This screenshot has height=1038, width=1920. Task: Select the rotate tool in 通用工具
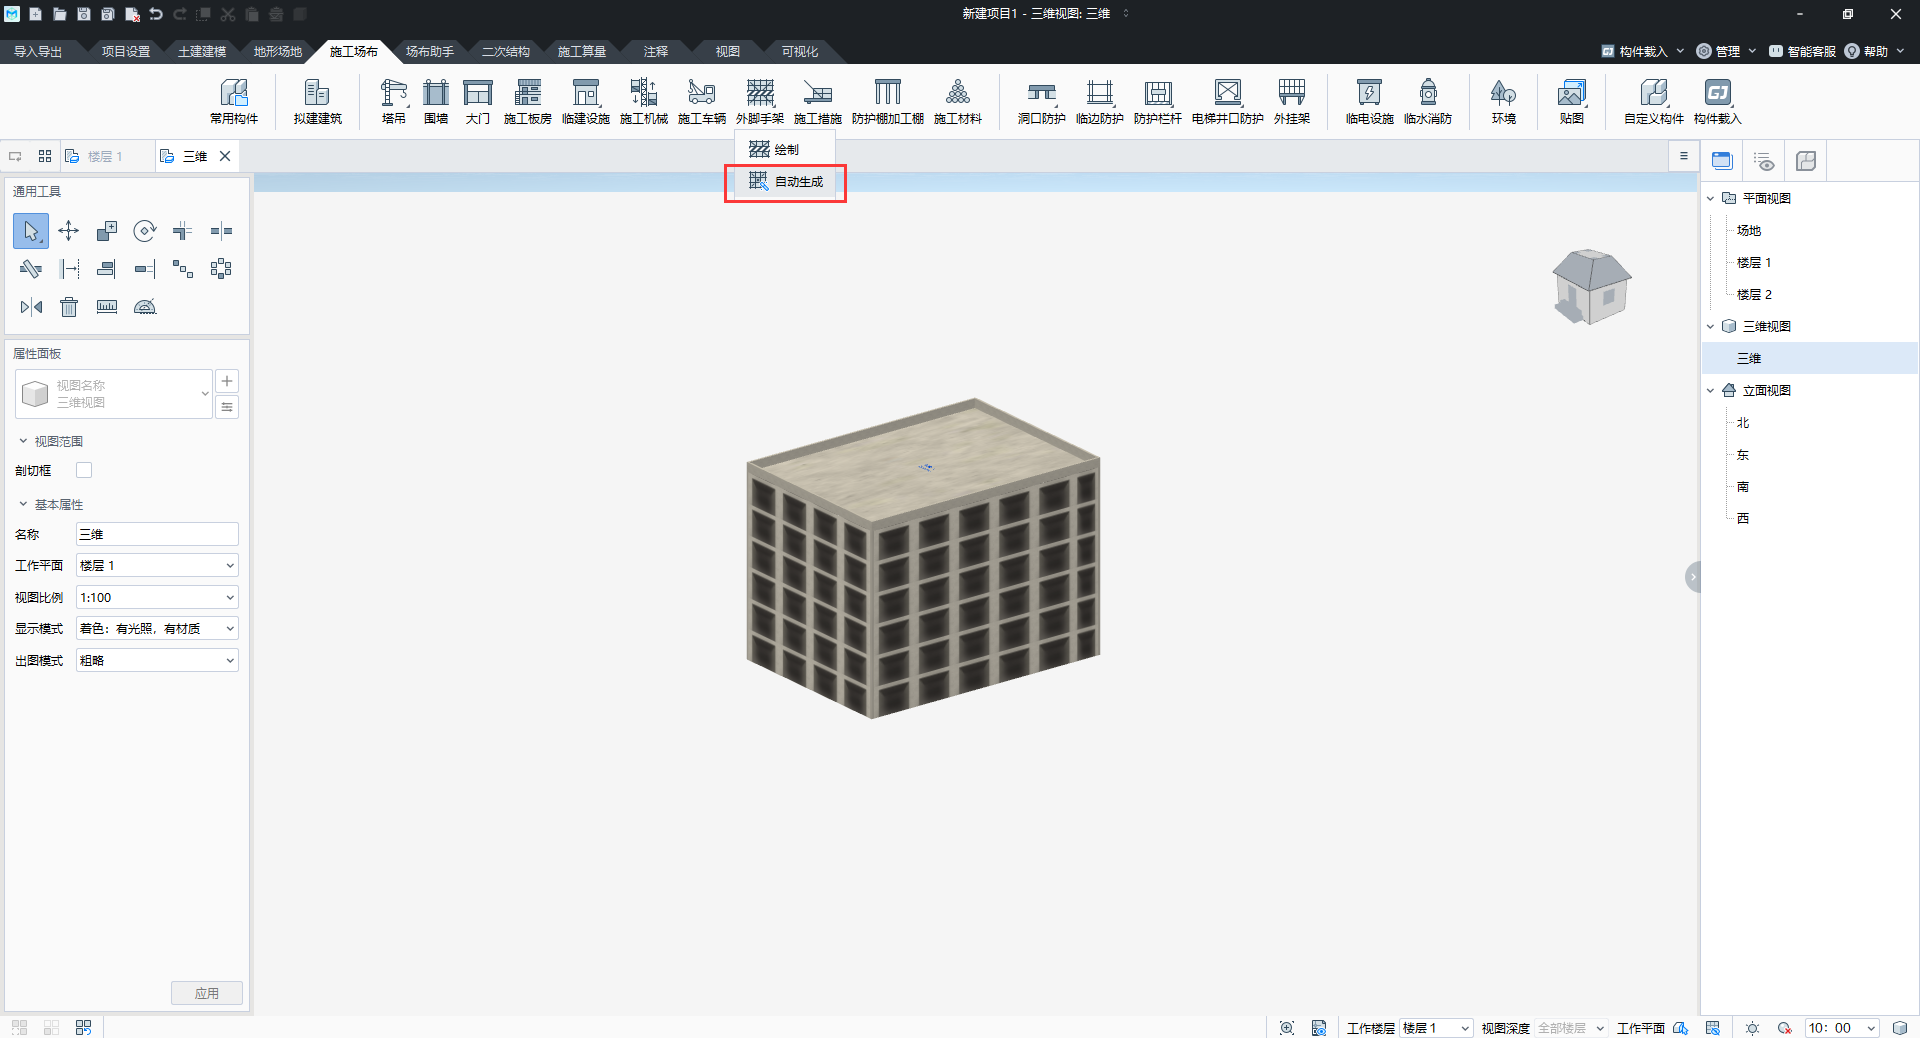(145, 231)
